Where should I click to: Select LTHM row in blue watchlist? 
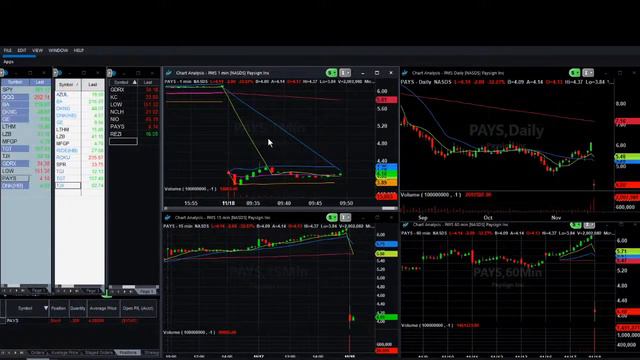pyautogui.click(x=26, y=127)
